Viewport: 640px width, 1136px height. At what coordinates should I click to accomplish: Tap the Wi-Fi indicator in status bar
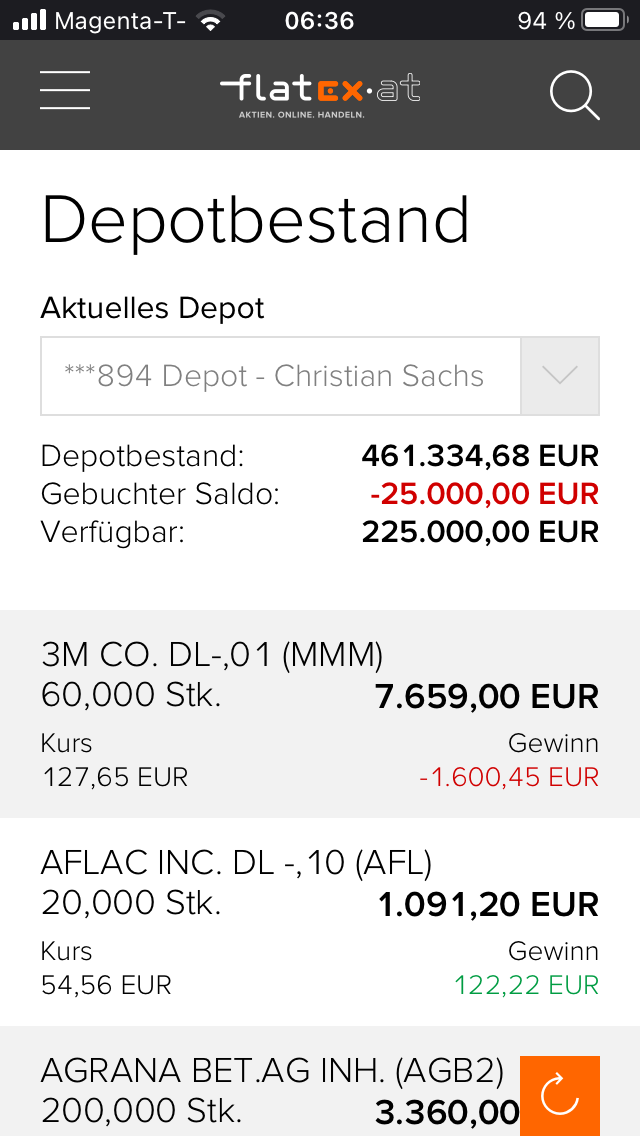tap(210, 20)
